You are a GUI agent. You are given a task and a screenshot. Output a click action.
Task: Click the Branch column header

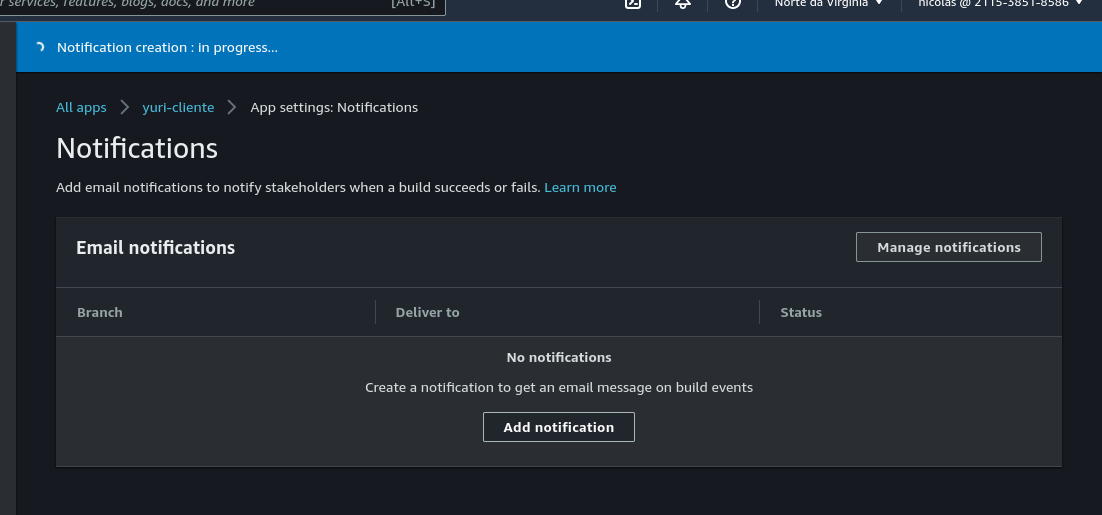tap(100, 313)
